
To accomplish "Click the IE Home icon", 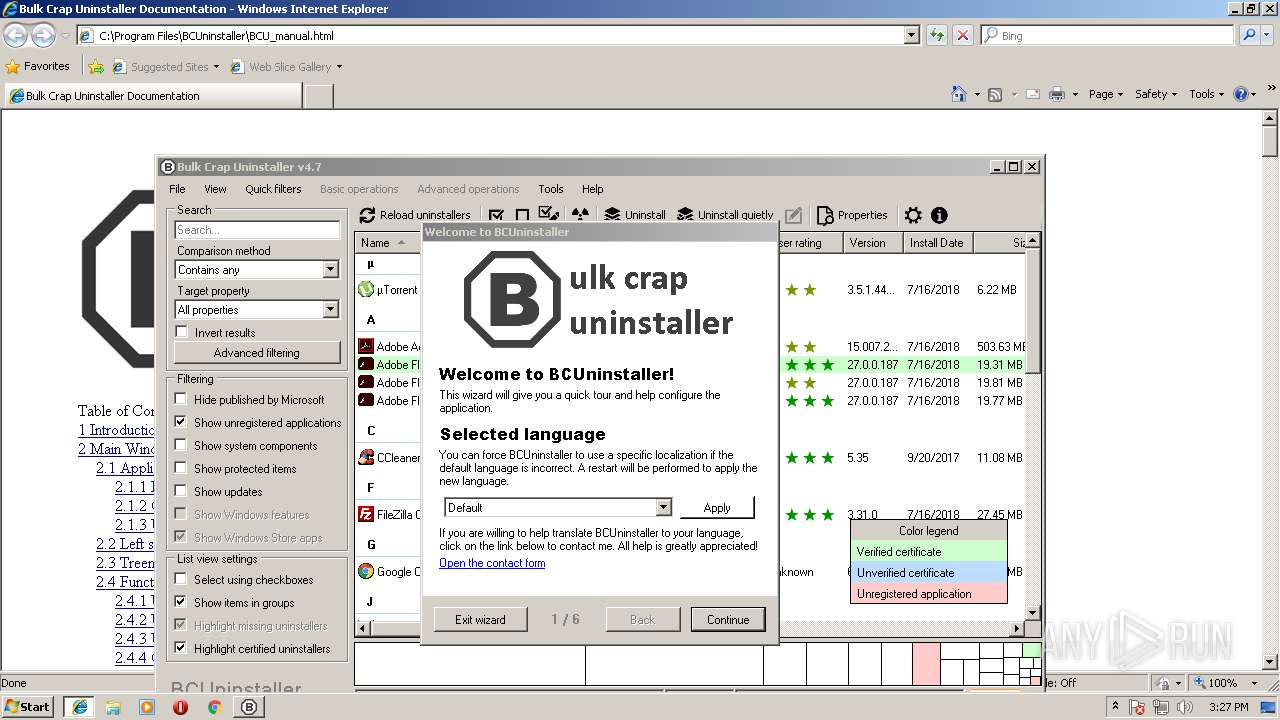I will [x=959, y=94].
